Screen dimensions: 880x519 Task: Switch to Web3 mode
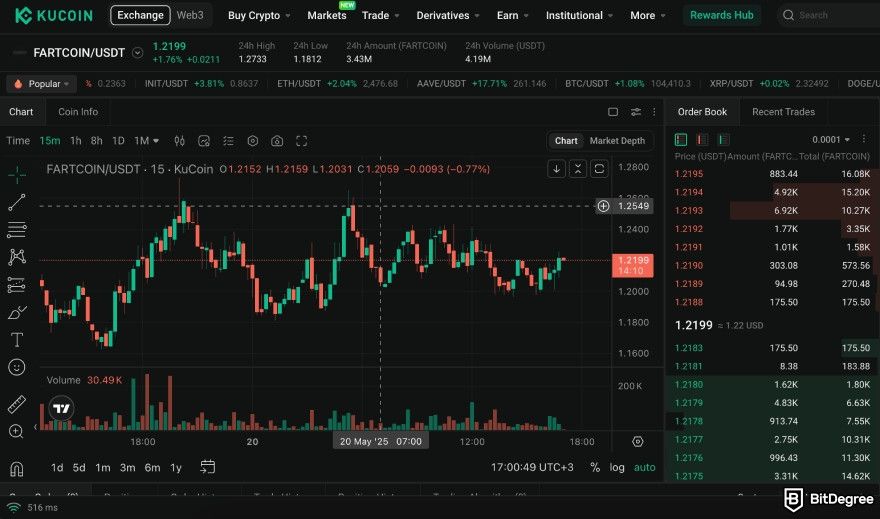point(190,15)
